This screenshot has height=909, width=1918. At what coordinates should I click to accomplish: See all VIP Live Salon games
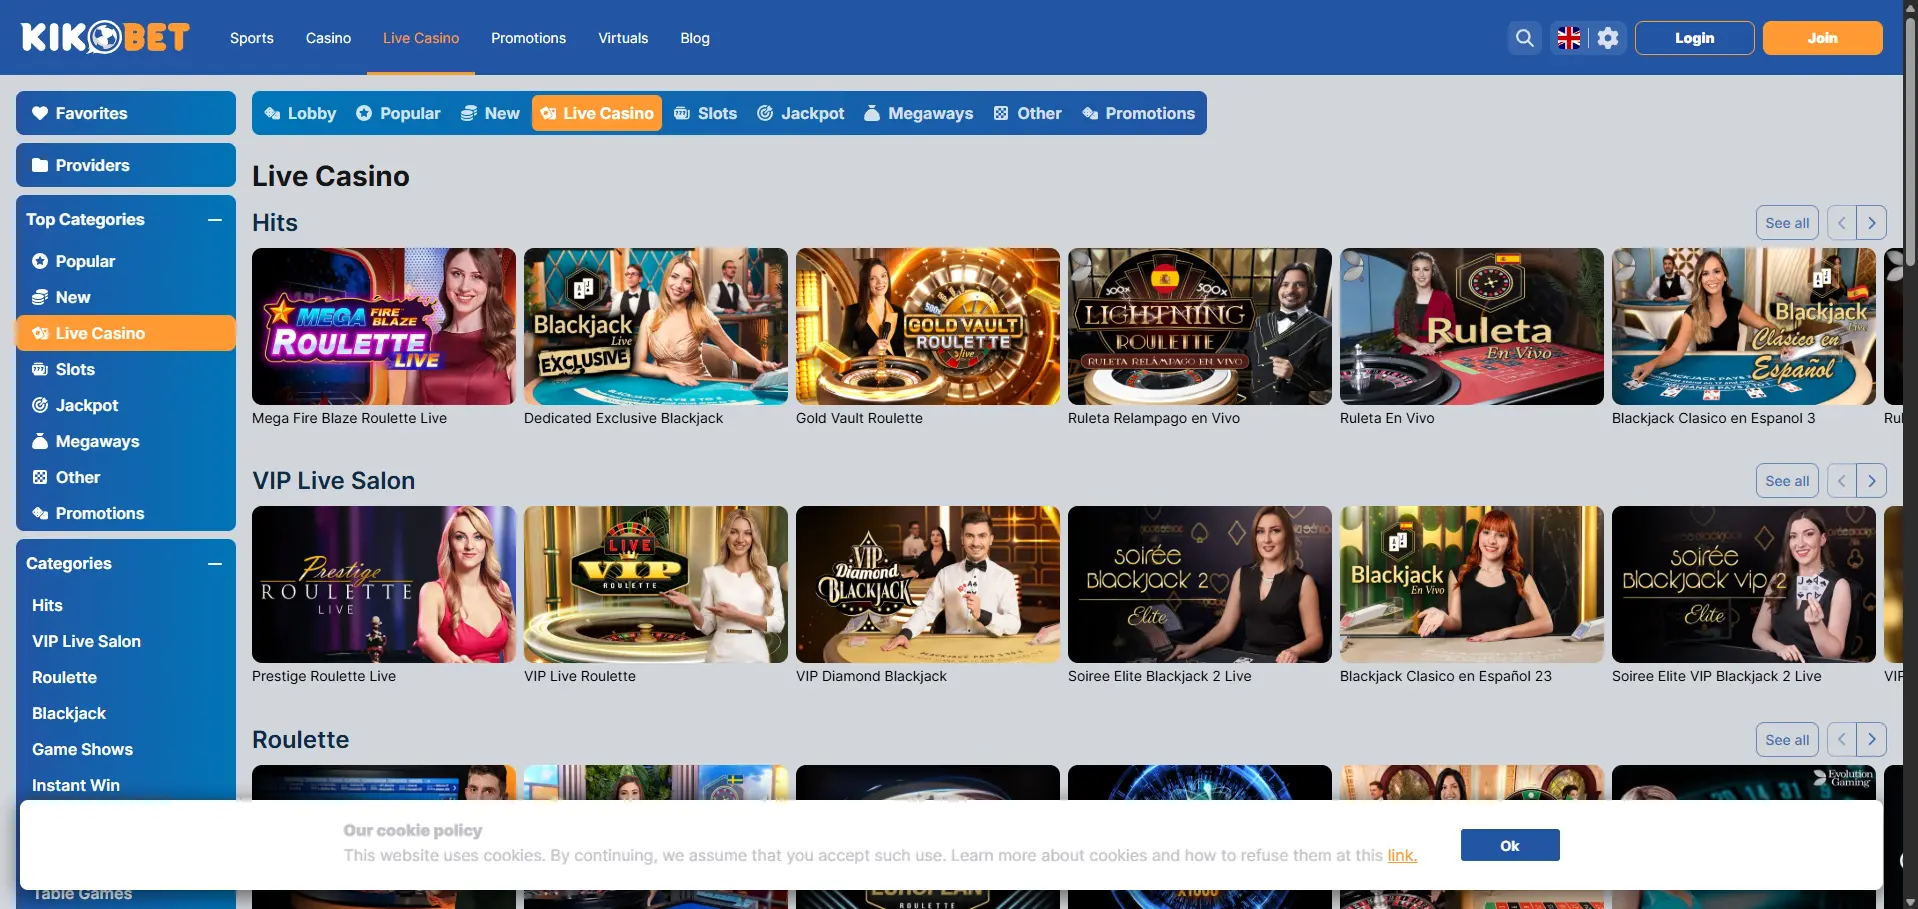[x=1787, y=481]
